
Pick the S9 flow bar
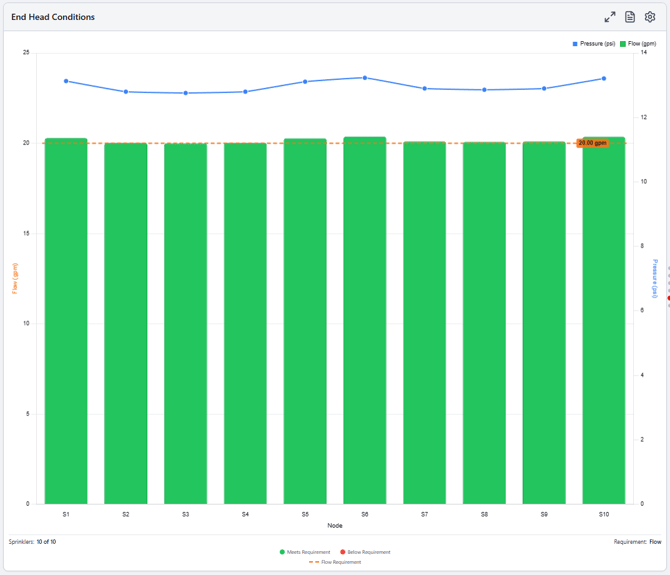(544, 323)
